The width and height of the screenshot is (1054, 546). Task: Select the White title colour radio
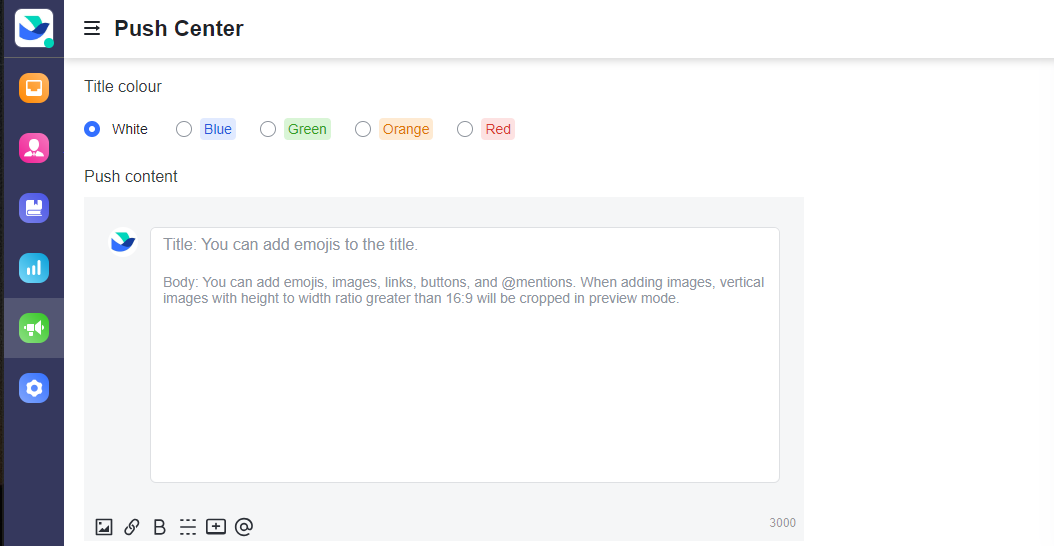pos(92,129)
